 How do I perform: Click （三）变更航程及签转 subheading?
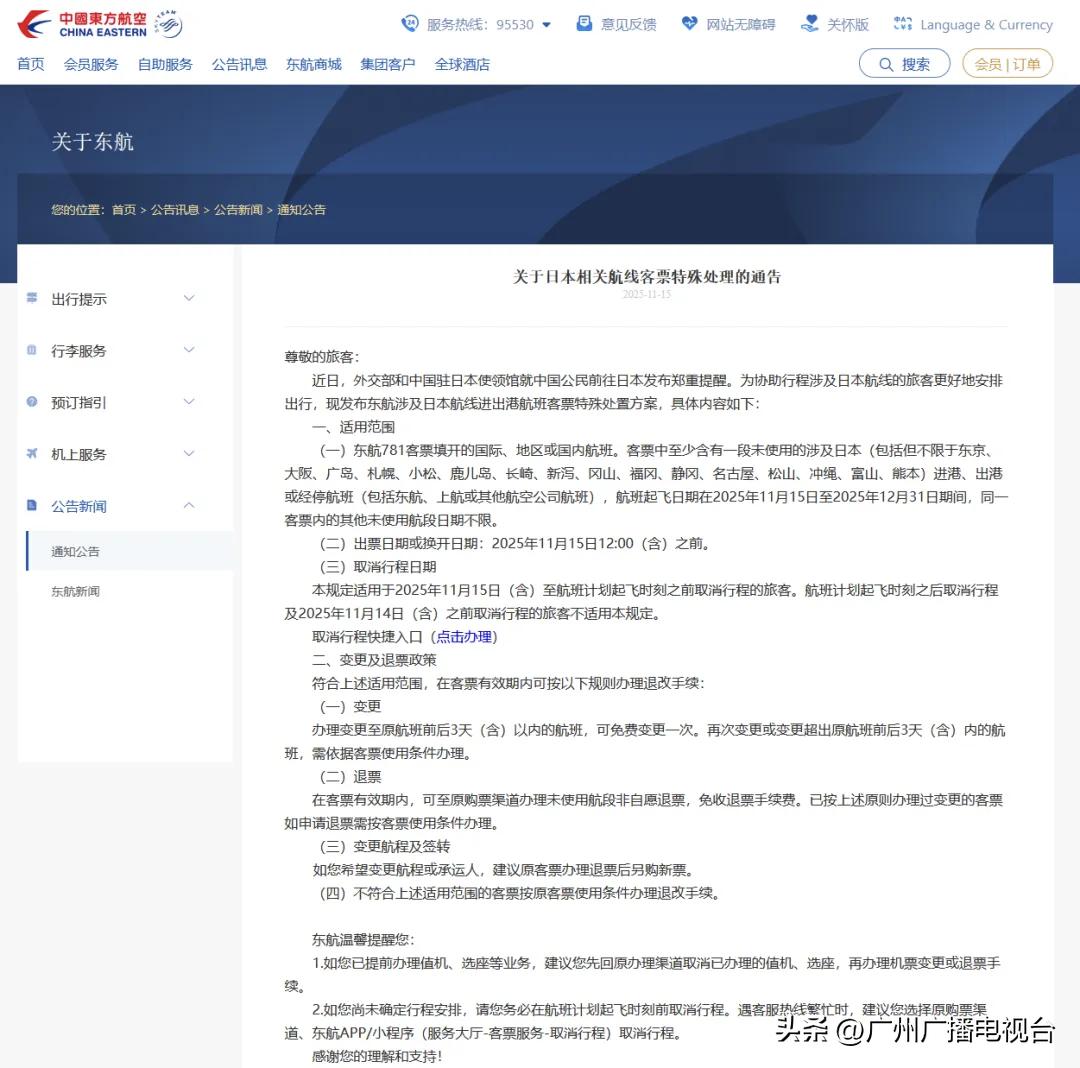click(x=384, y=846)
